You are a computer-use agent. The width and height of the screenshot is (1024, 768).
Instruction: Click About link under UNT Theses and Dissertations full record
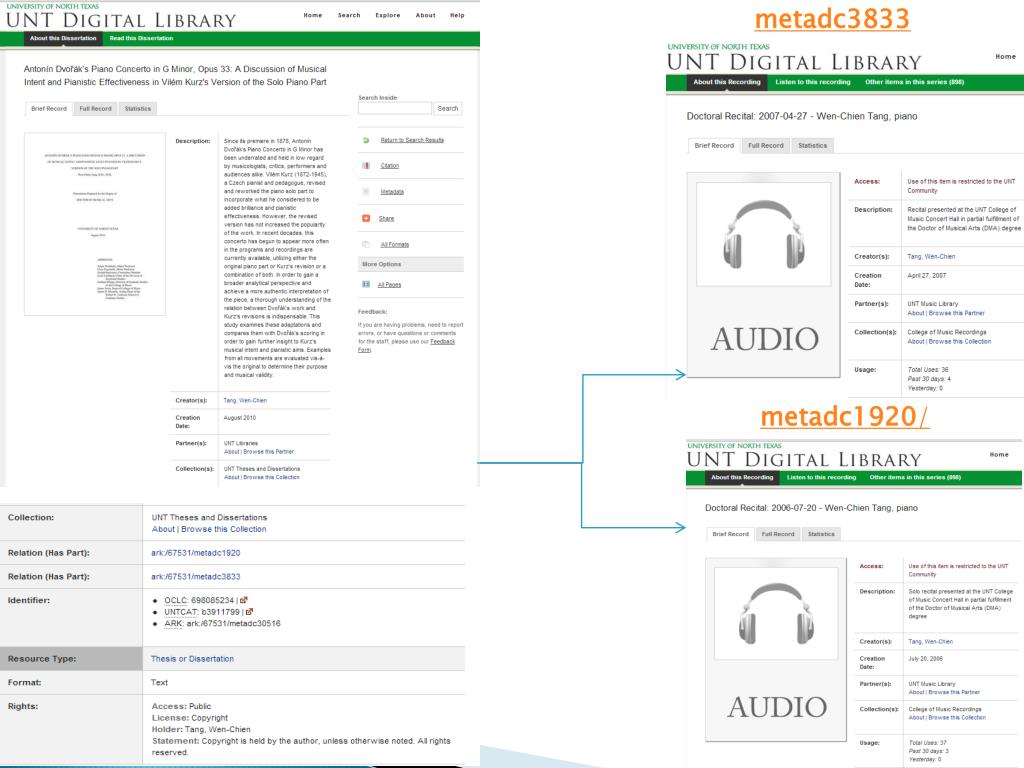[163, 530]
